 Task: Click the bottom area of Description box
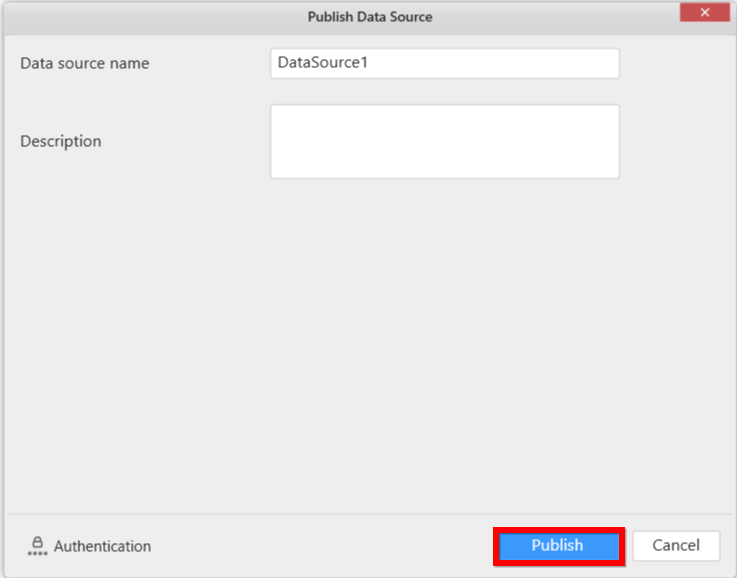pyautogui.click(x=444, y=168)
